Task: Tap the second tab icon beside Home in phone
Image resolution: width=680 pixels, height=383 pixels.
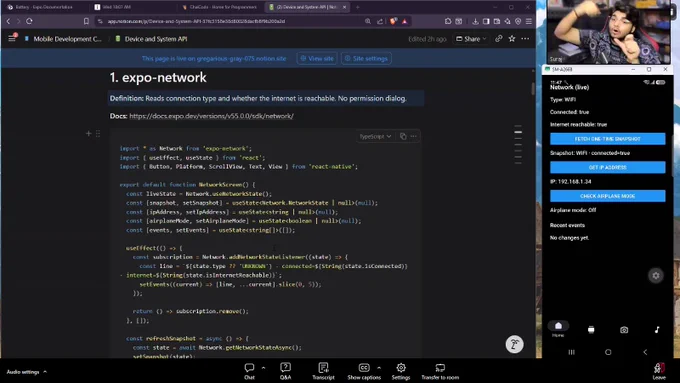Action: click(x=591, y=330)
